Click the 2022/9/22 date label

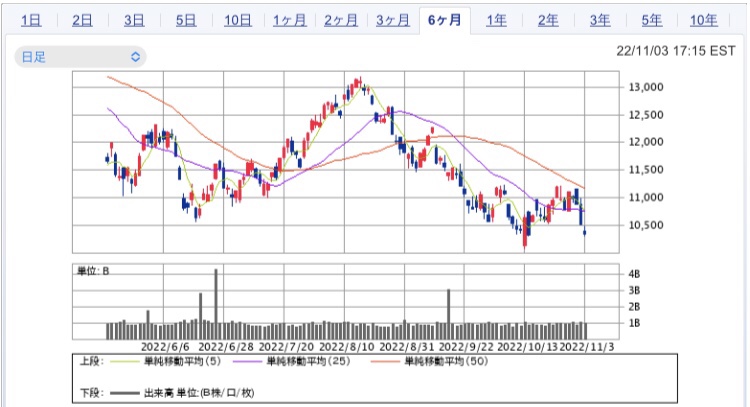click(x=466, y=347)
